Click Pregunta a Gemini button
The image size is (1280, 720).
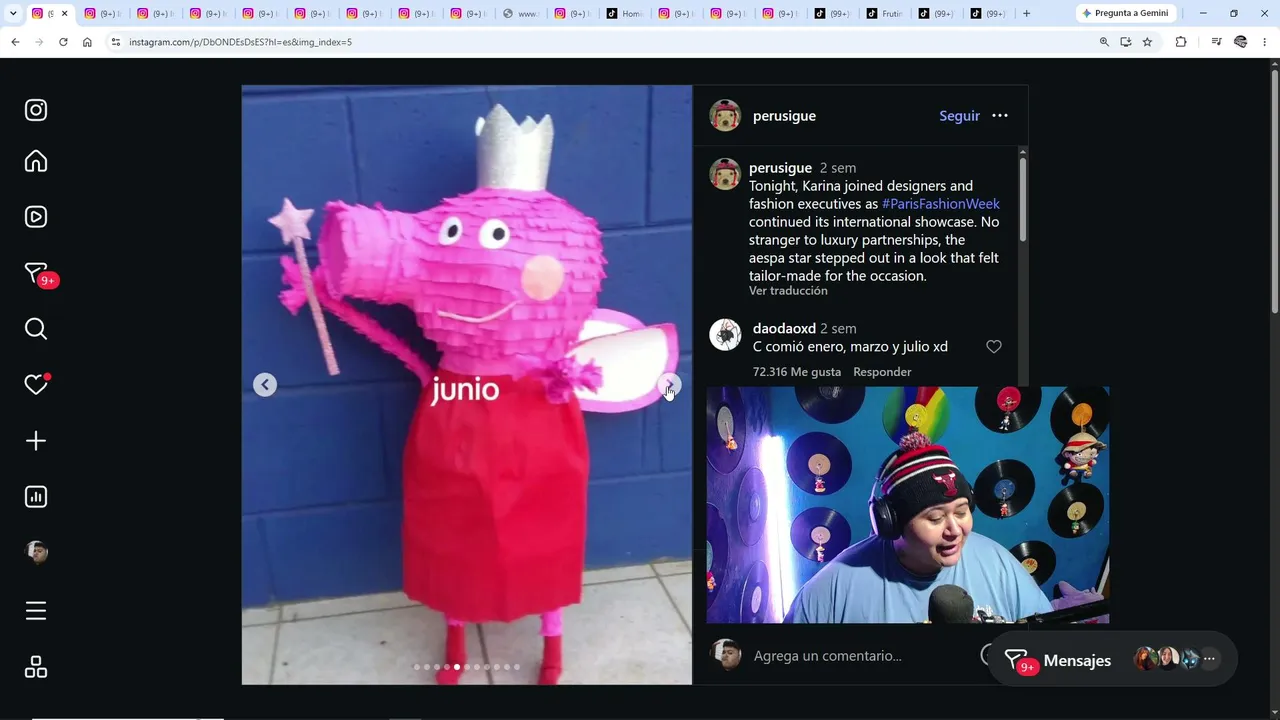pos(1125,13)
